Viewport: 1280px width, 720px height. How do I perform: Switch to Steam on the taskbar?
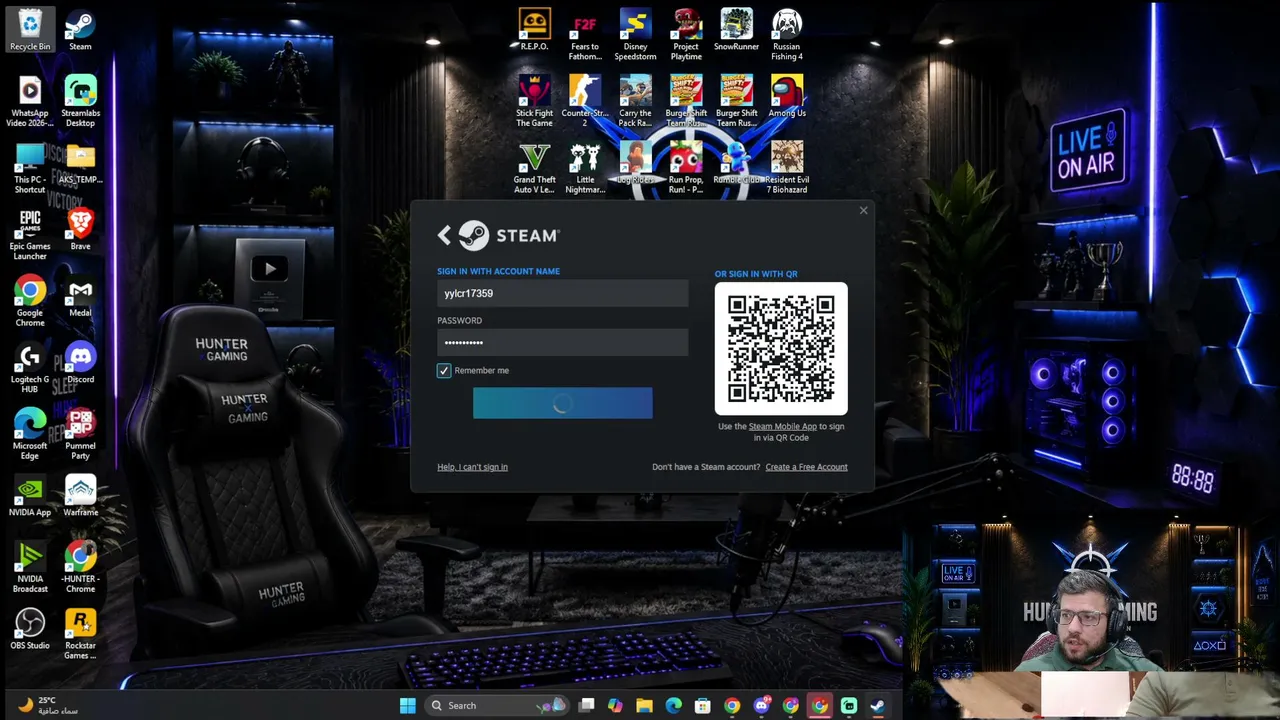click(877, 705)
